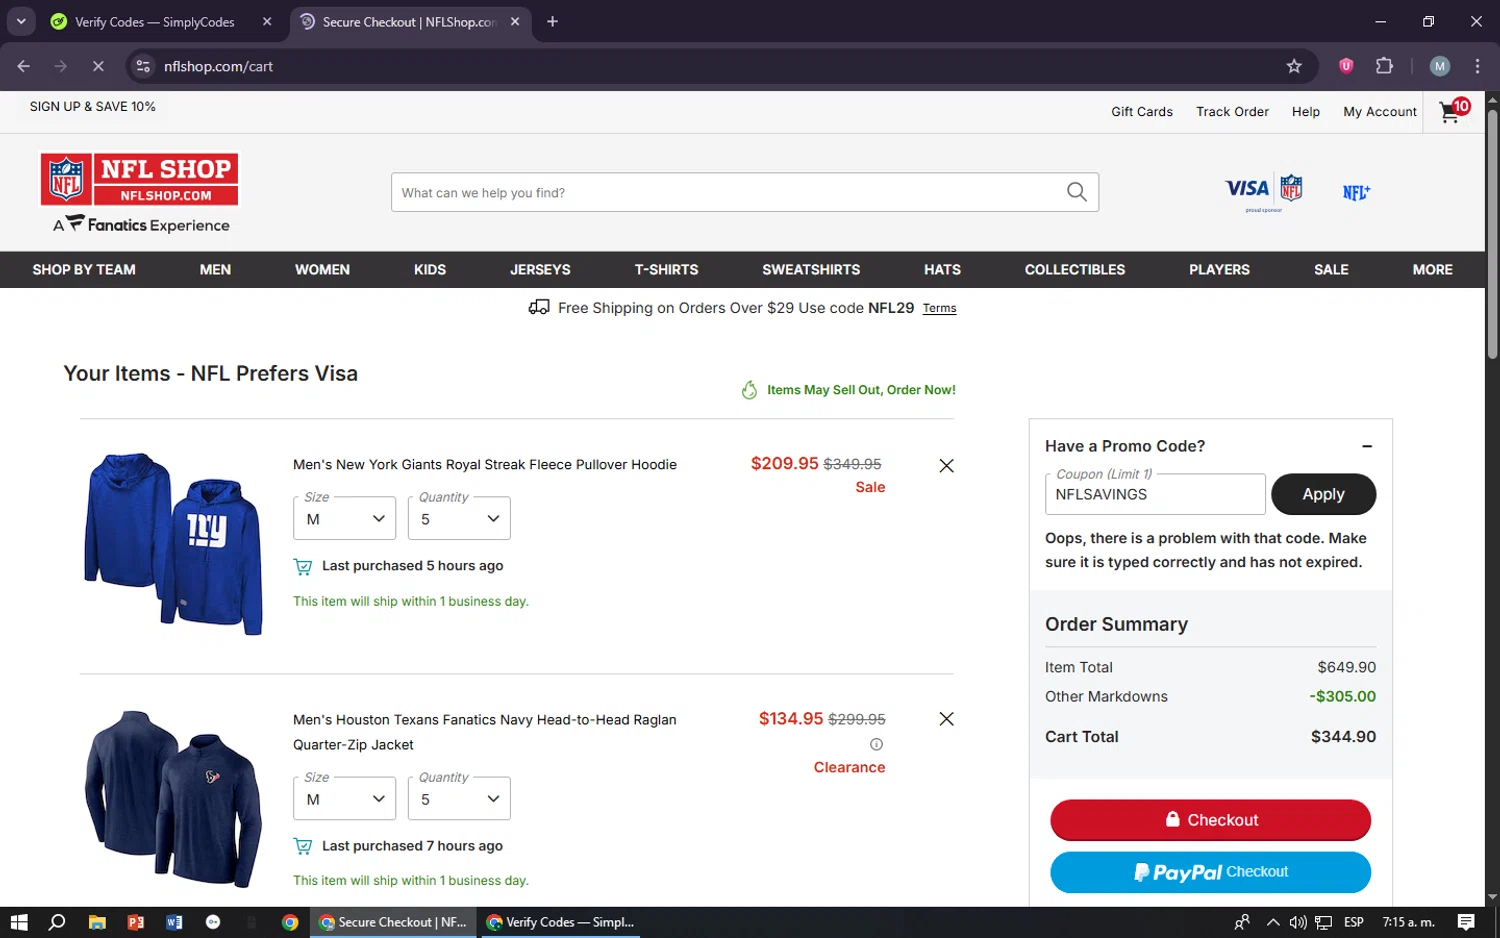Viewport: 1500px width, 938px height.
Task: Click the search magnifier icon in the search box
Action: pos(1076,192)
